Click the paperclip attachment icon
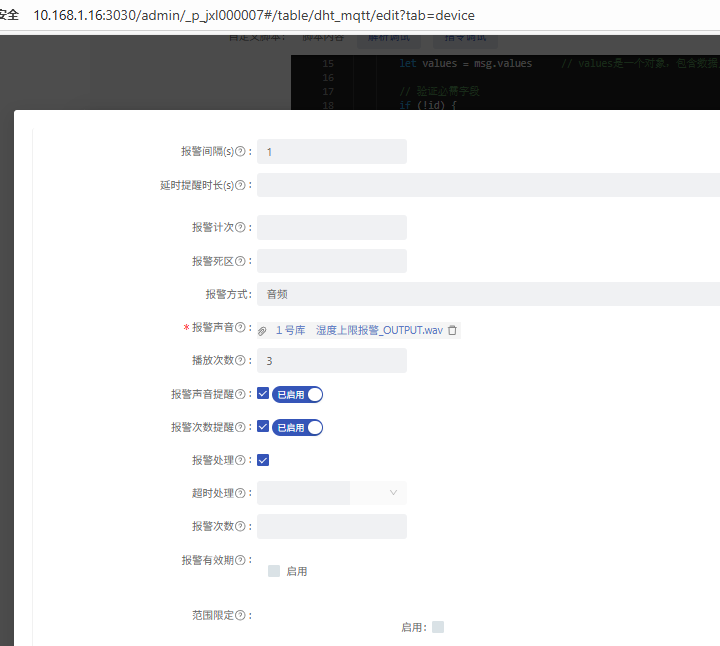 (262, 331)
